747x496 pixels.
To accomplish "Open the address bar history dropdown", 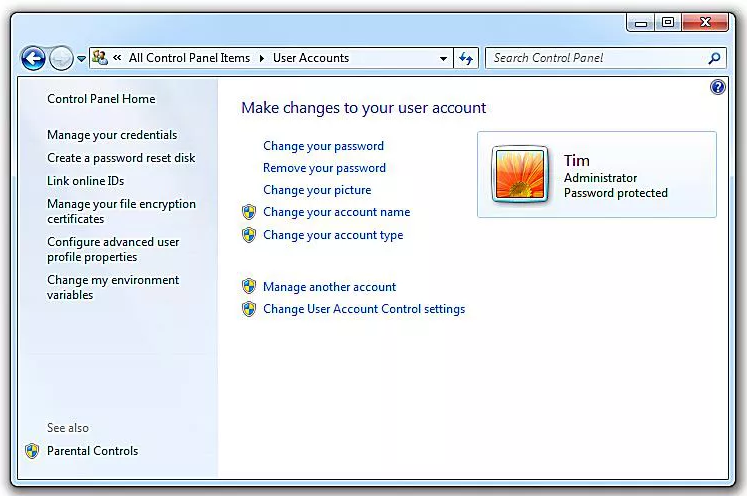I will click(443, 59).
